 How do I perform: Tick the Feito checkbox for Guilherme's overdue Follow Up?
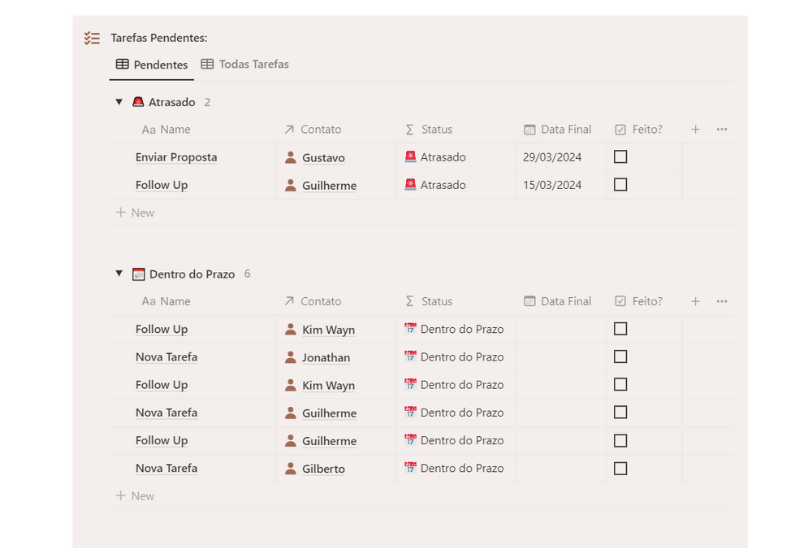620,185
